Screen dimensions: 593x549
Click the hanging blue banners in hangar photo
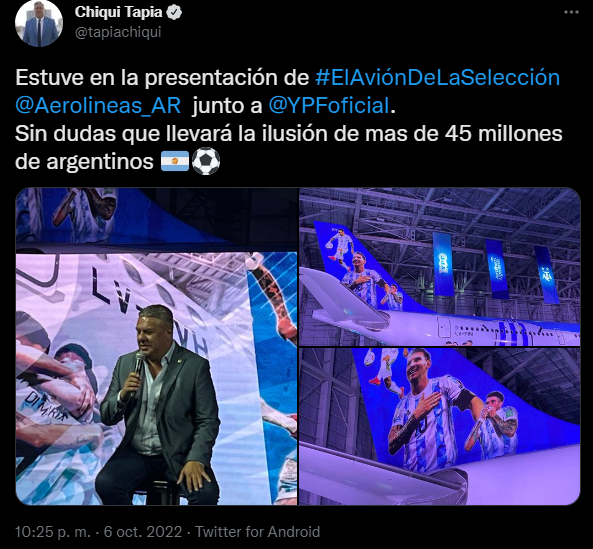pyautogui.click(x=495, y=266)
